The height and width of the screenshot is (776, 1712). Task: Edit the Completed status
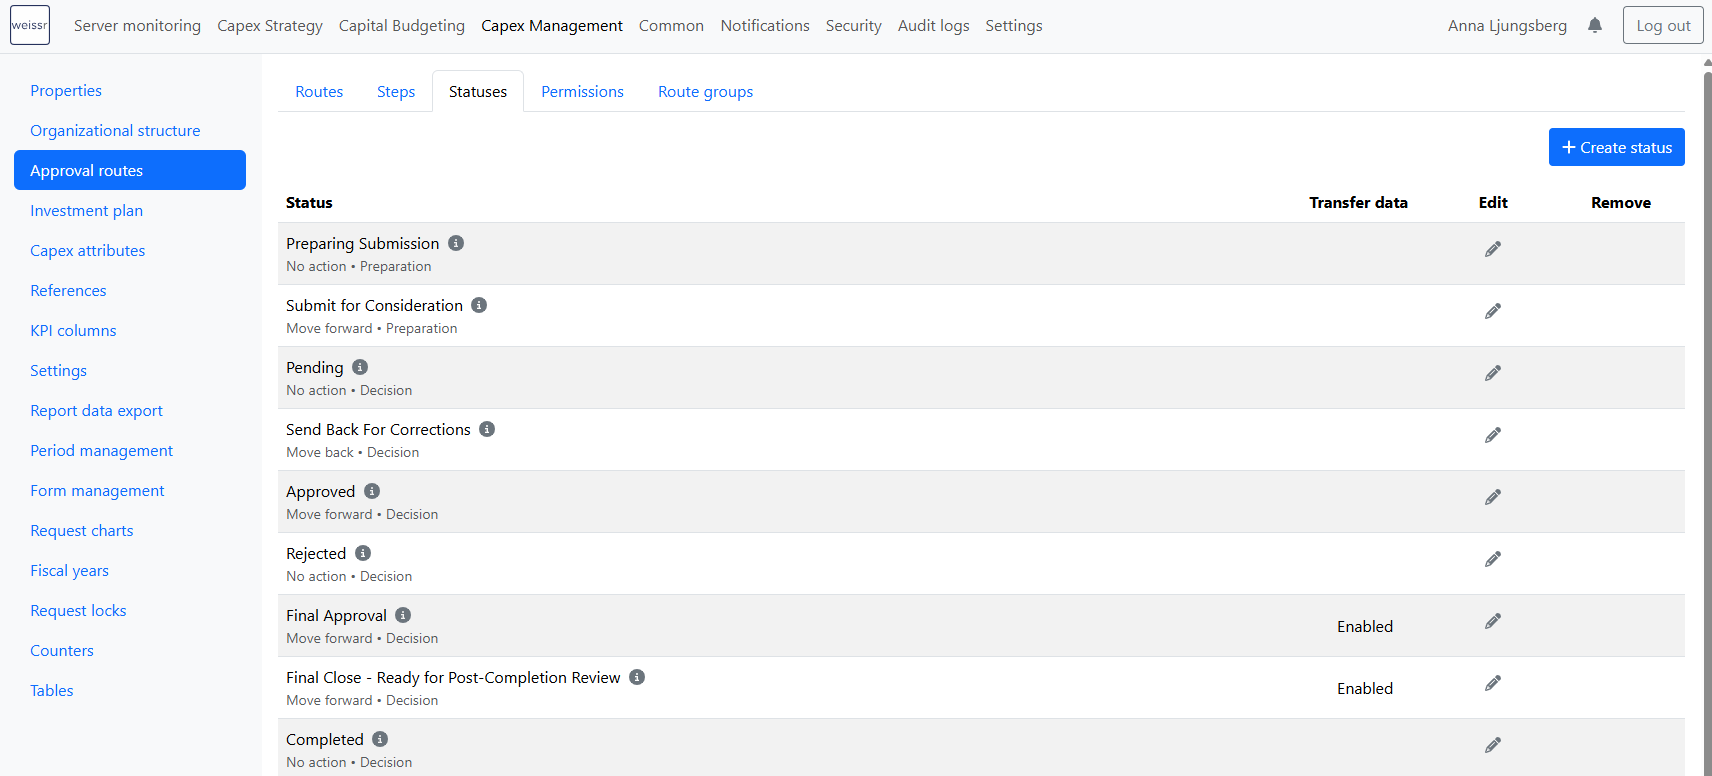pos(1492,745)
